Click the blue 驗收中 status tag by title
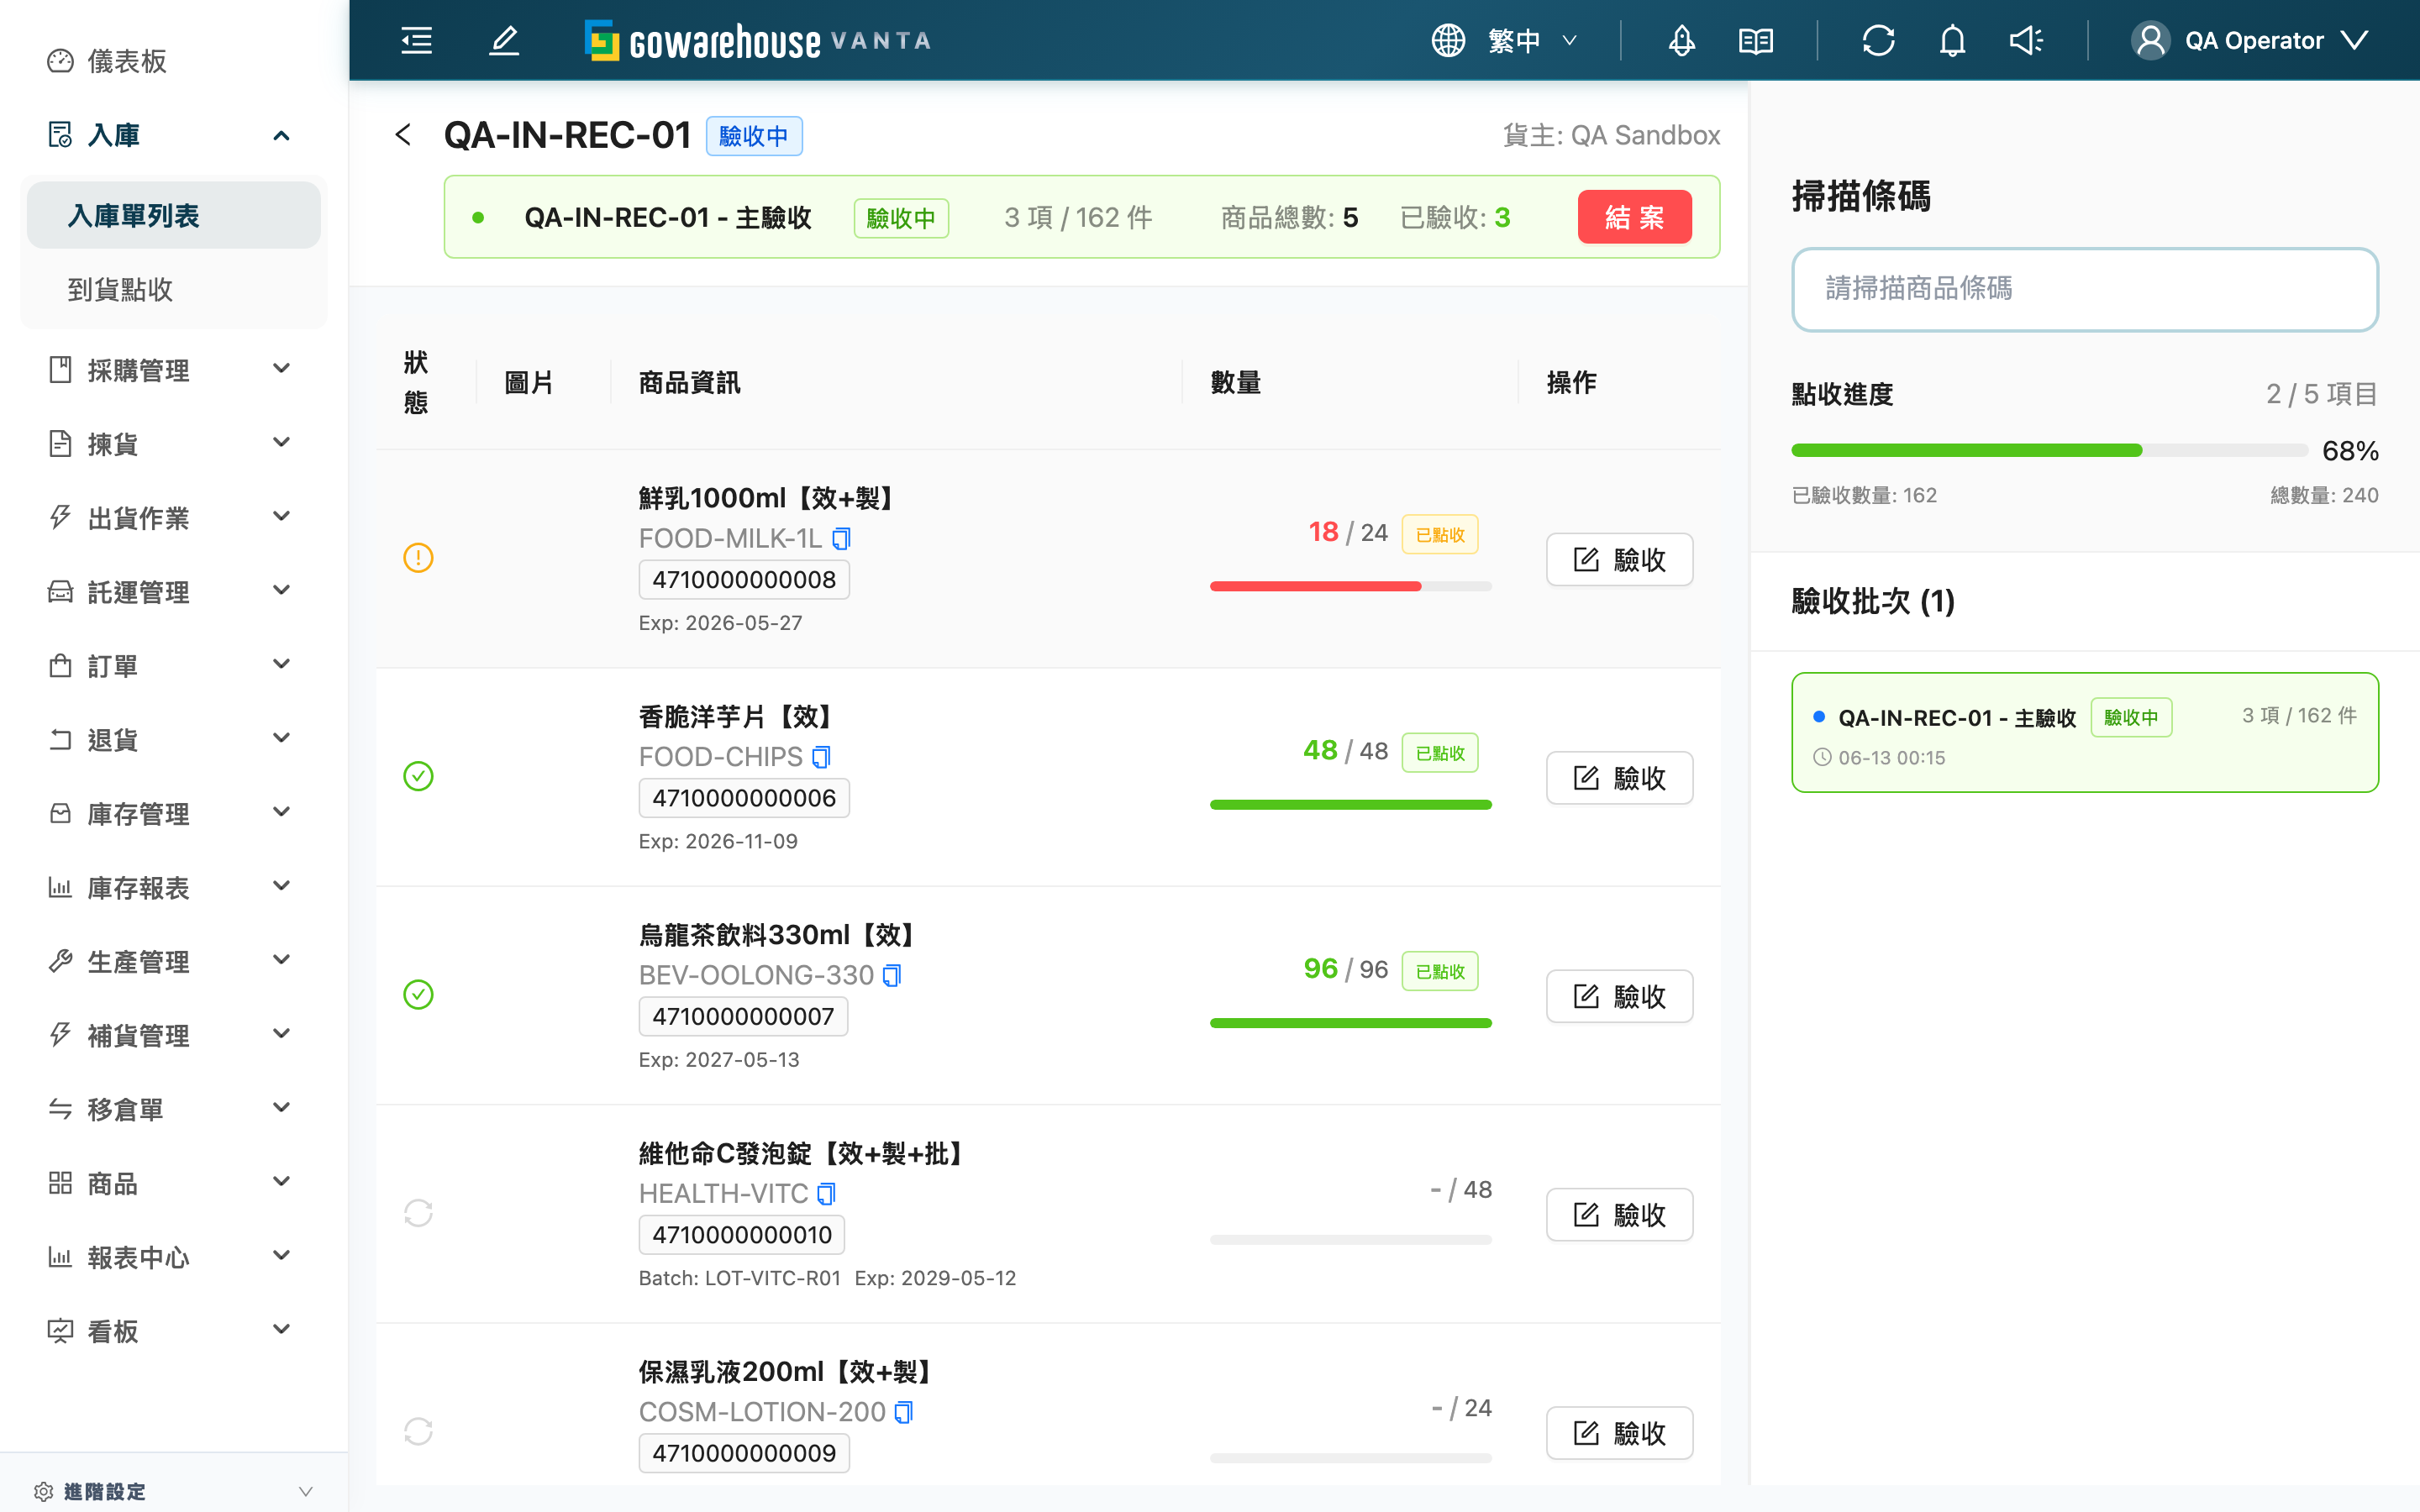The height and width of the screenshot is (1512, 2420). pos(754,136)
